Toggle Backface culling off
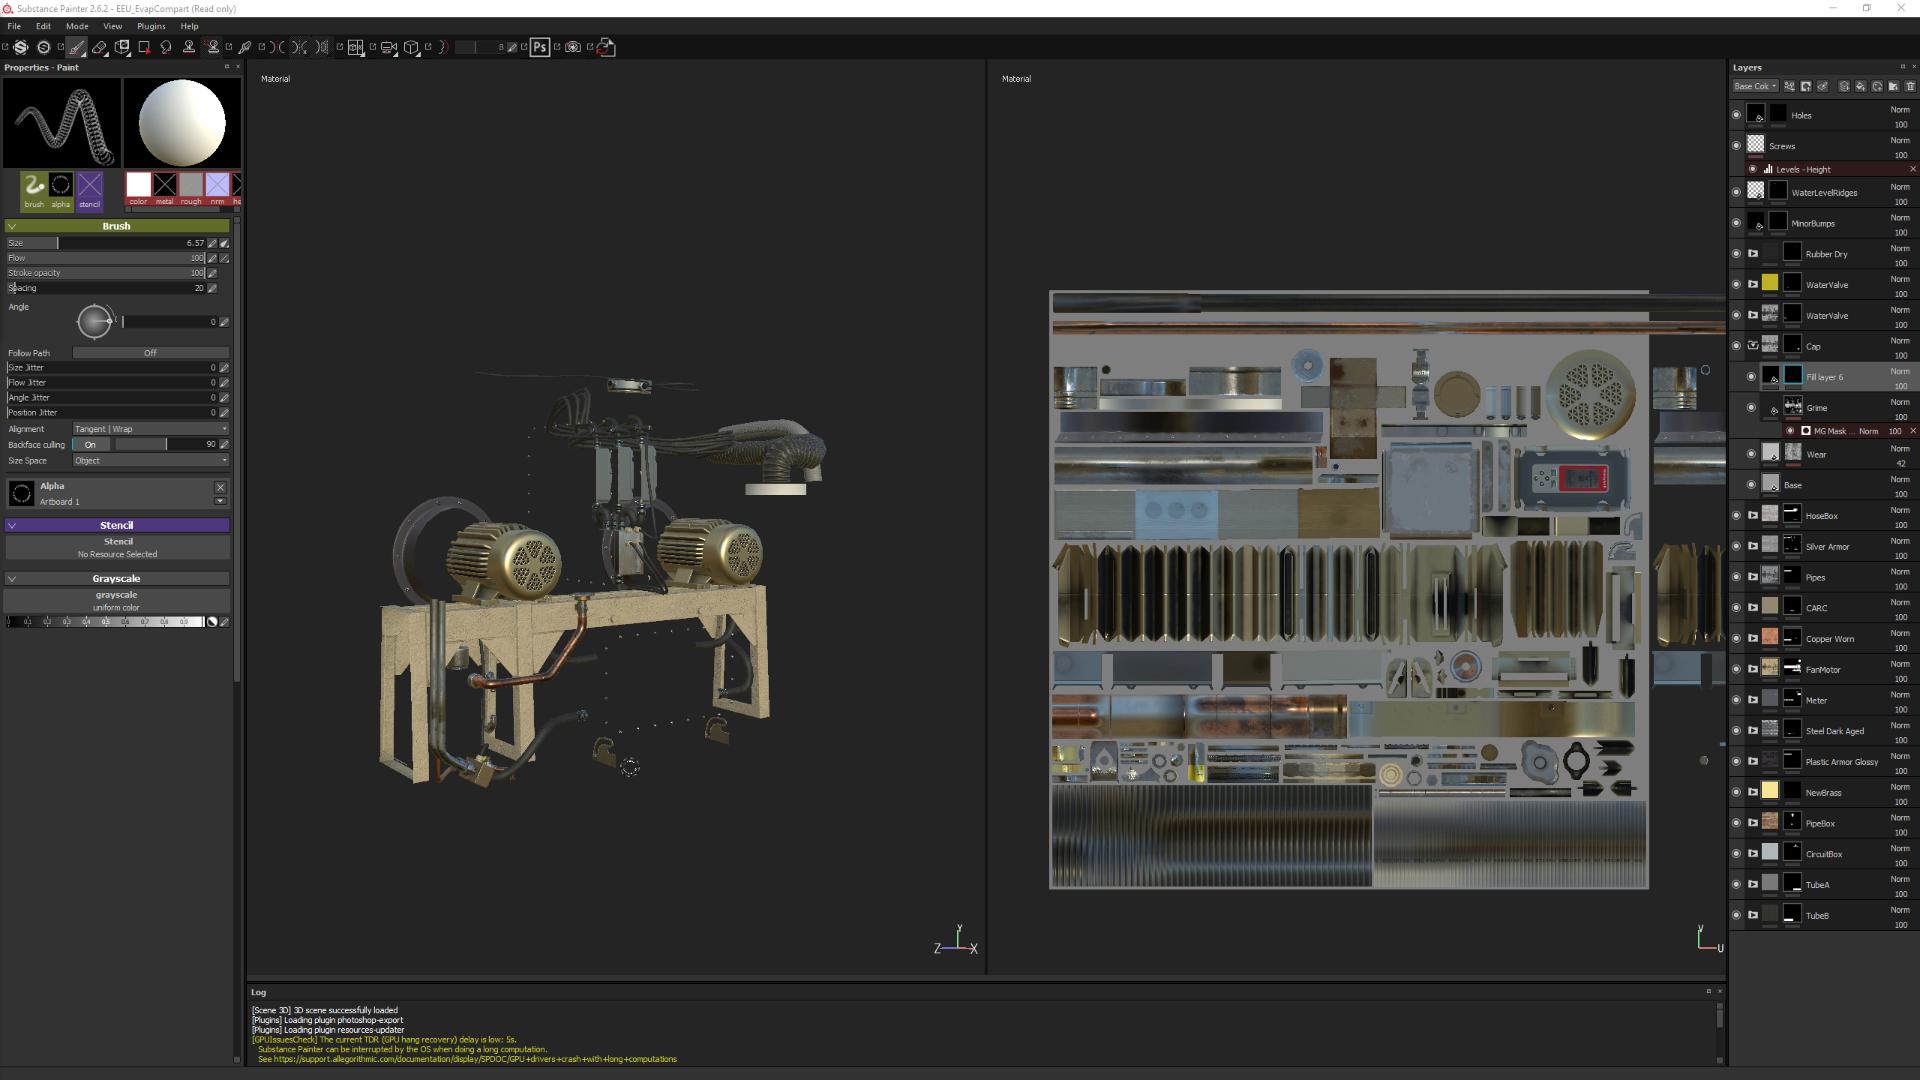 pyautogui.click(x=91, y=444)
